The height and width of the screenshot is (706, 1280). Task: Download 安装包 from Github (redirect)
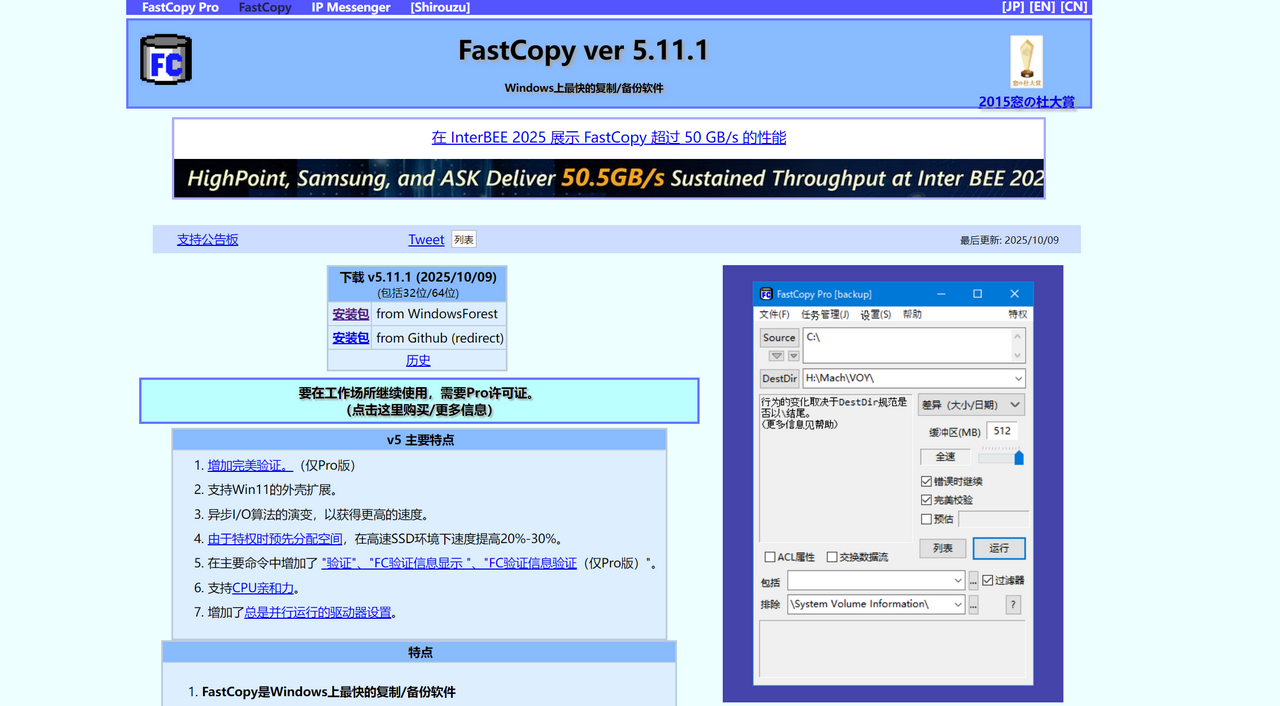tap(350, 337)
